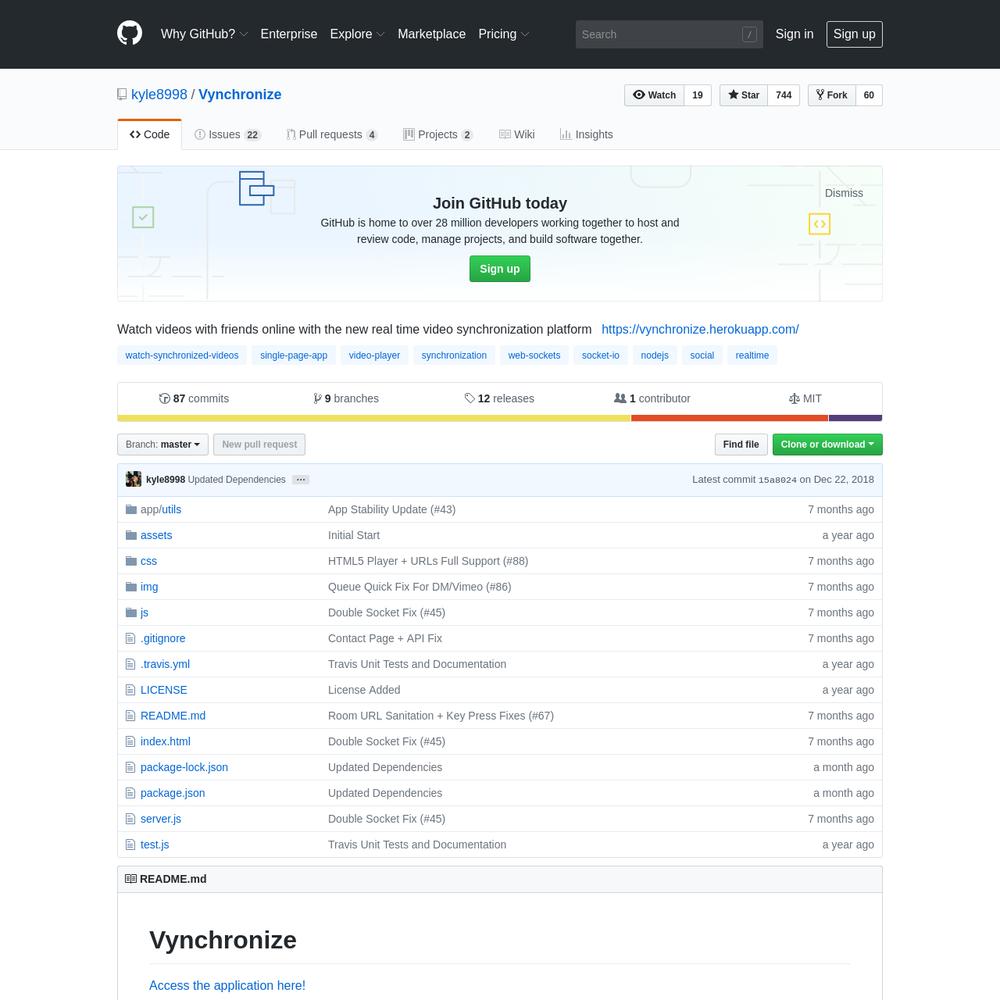Click the commits history clock icon

(x=165, y=398)
